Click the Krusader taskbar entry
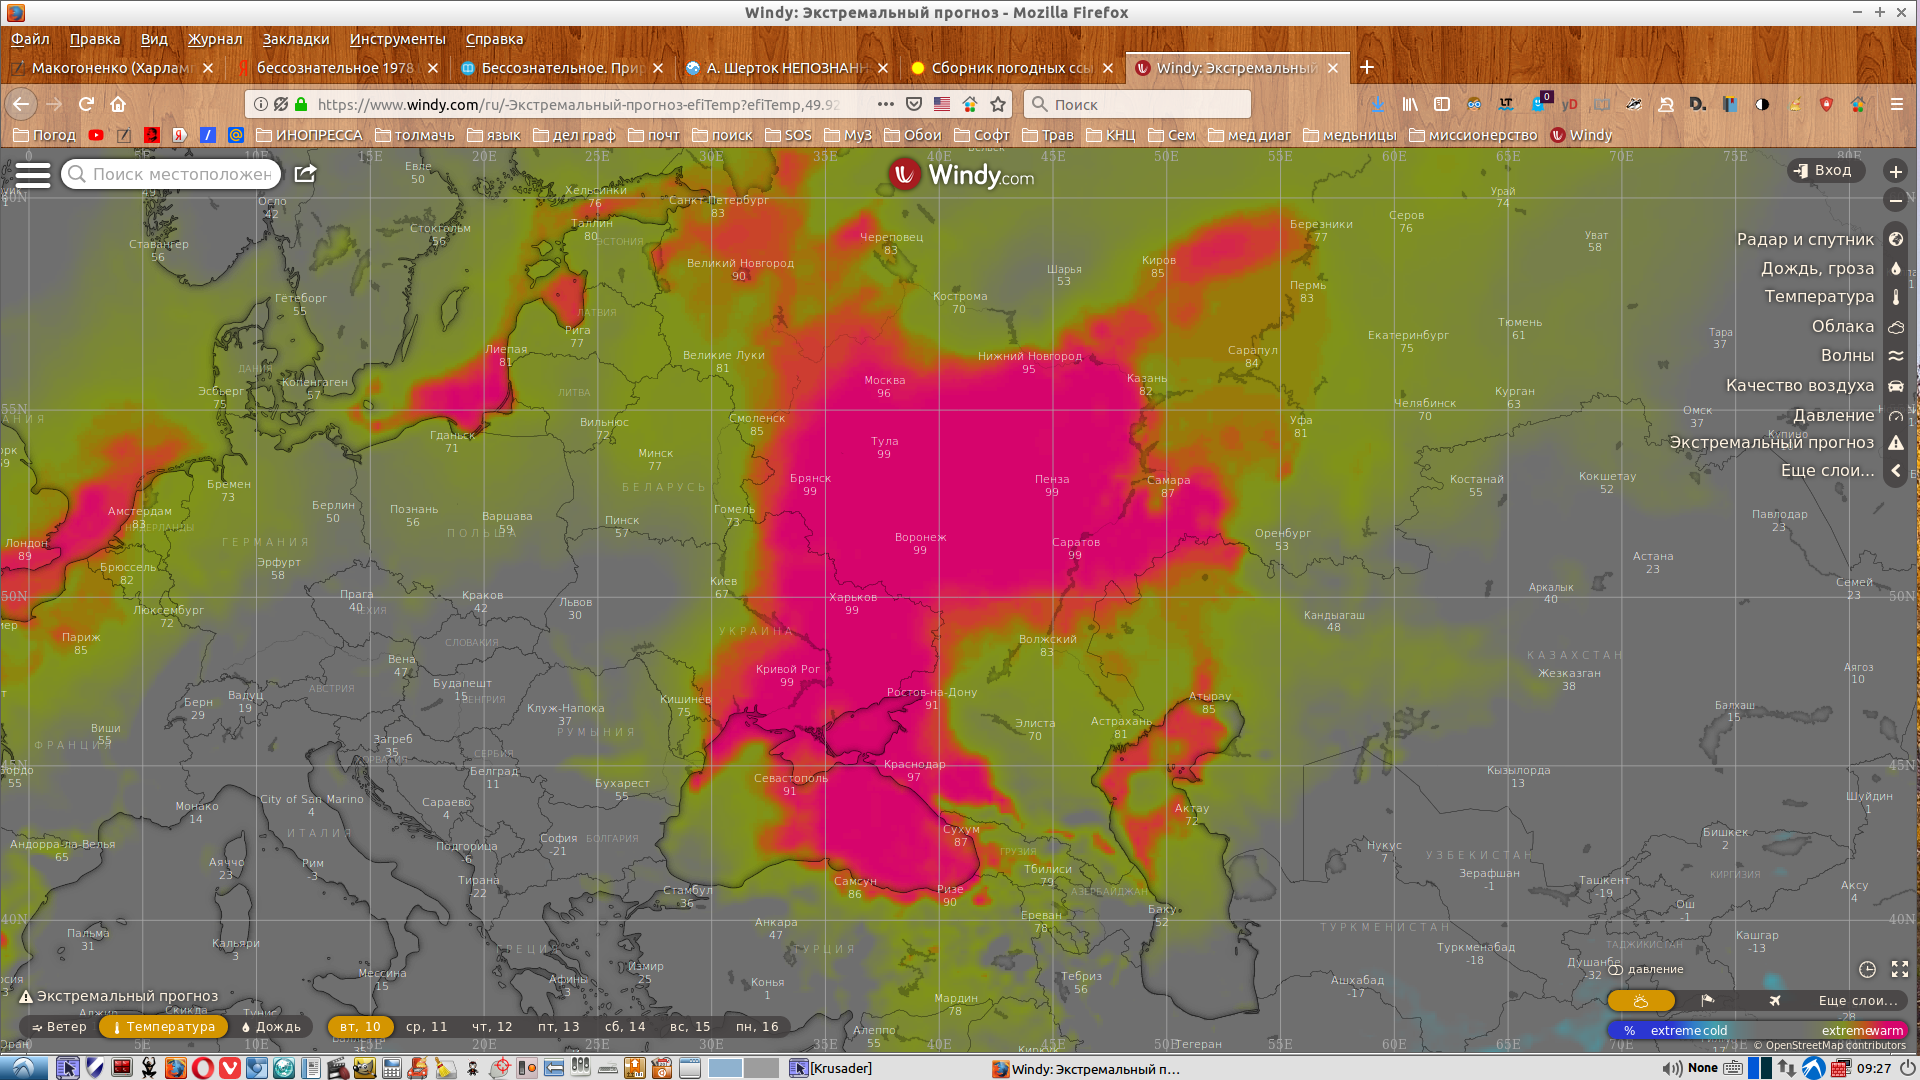Screen dimensions: 1920x1080 pos(831,1068)
